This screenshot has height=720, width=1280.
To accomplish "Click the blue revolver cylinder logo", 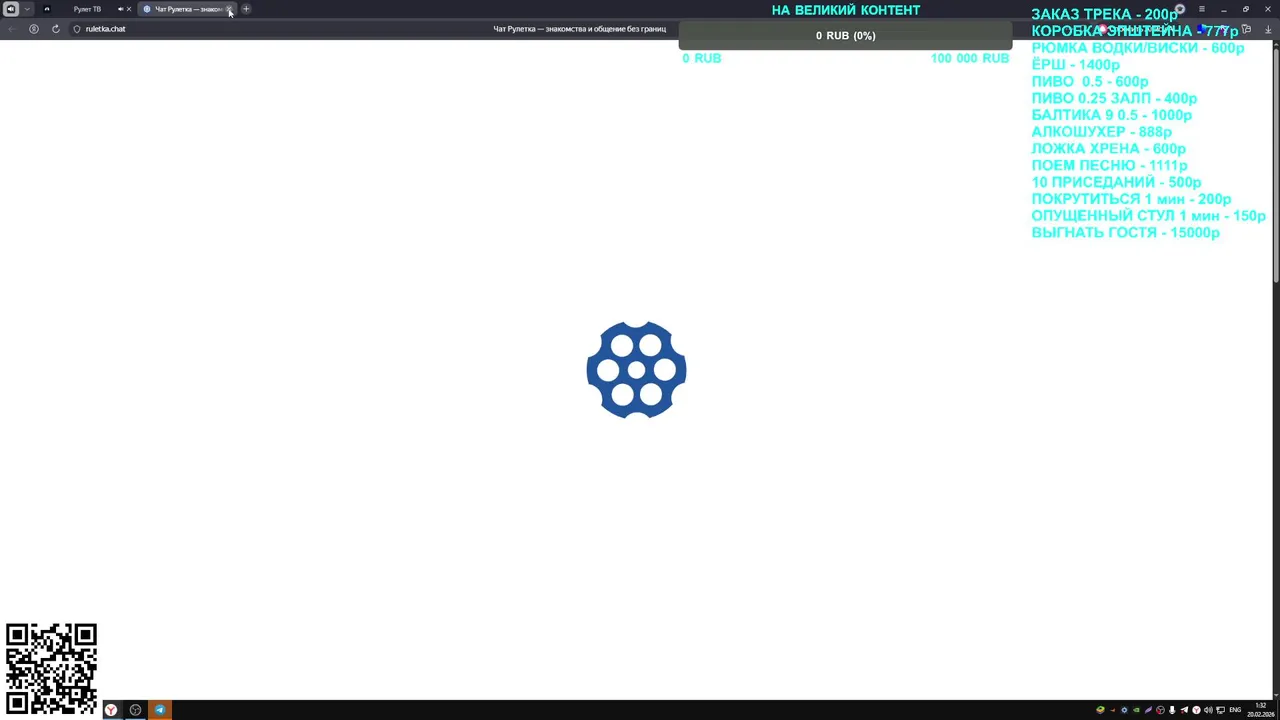I will coord(636,370).
